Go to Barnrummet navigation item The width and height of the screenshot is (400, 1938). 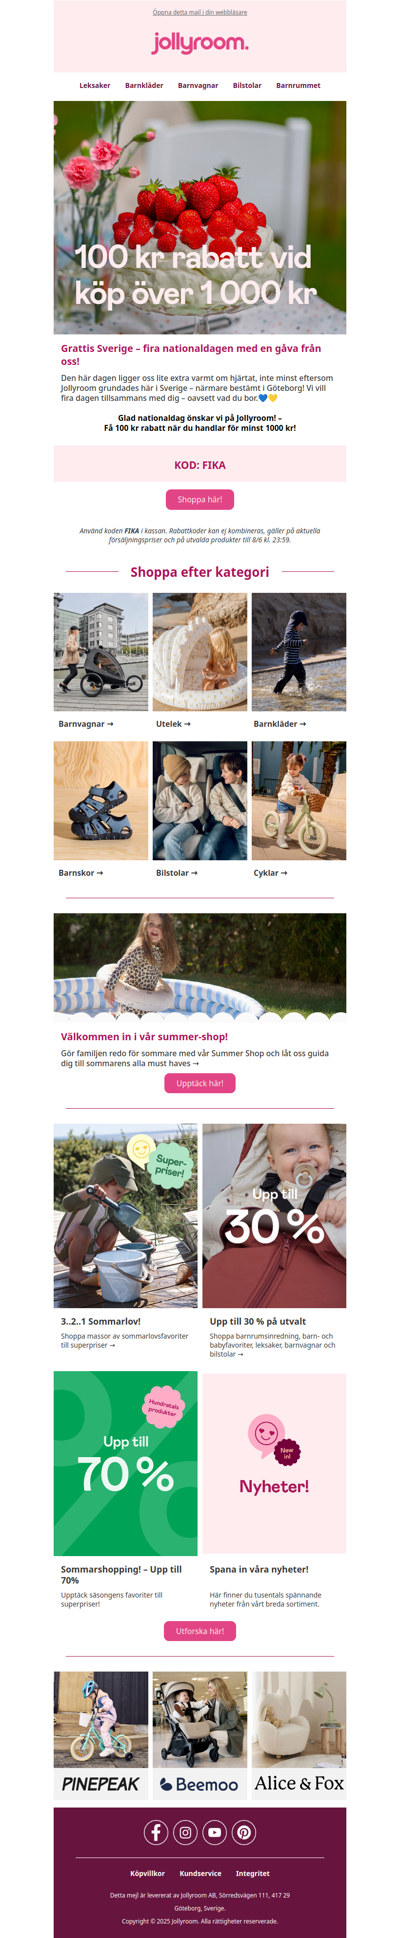pos(298,86)
